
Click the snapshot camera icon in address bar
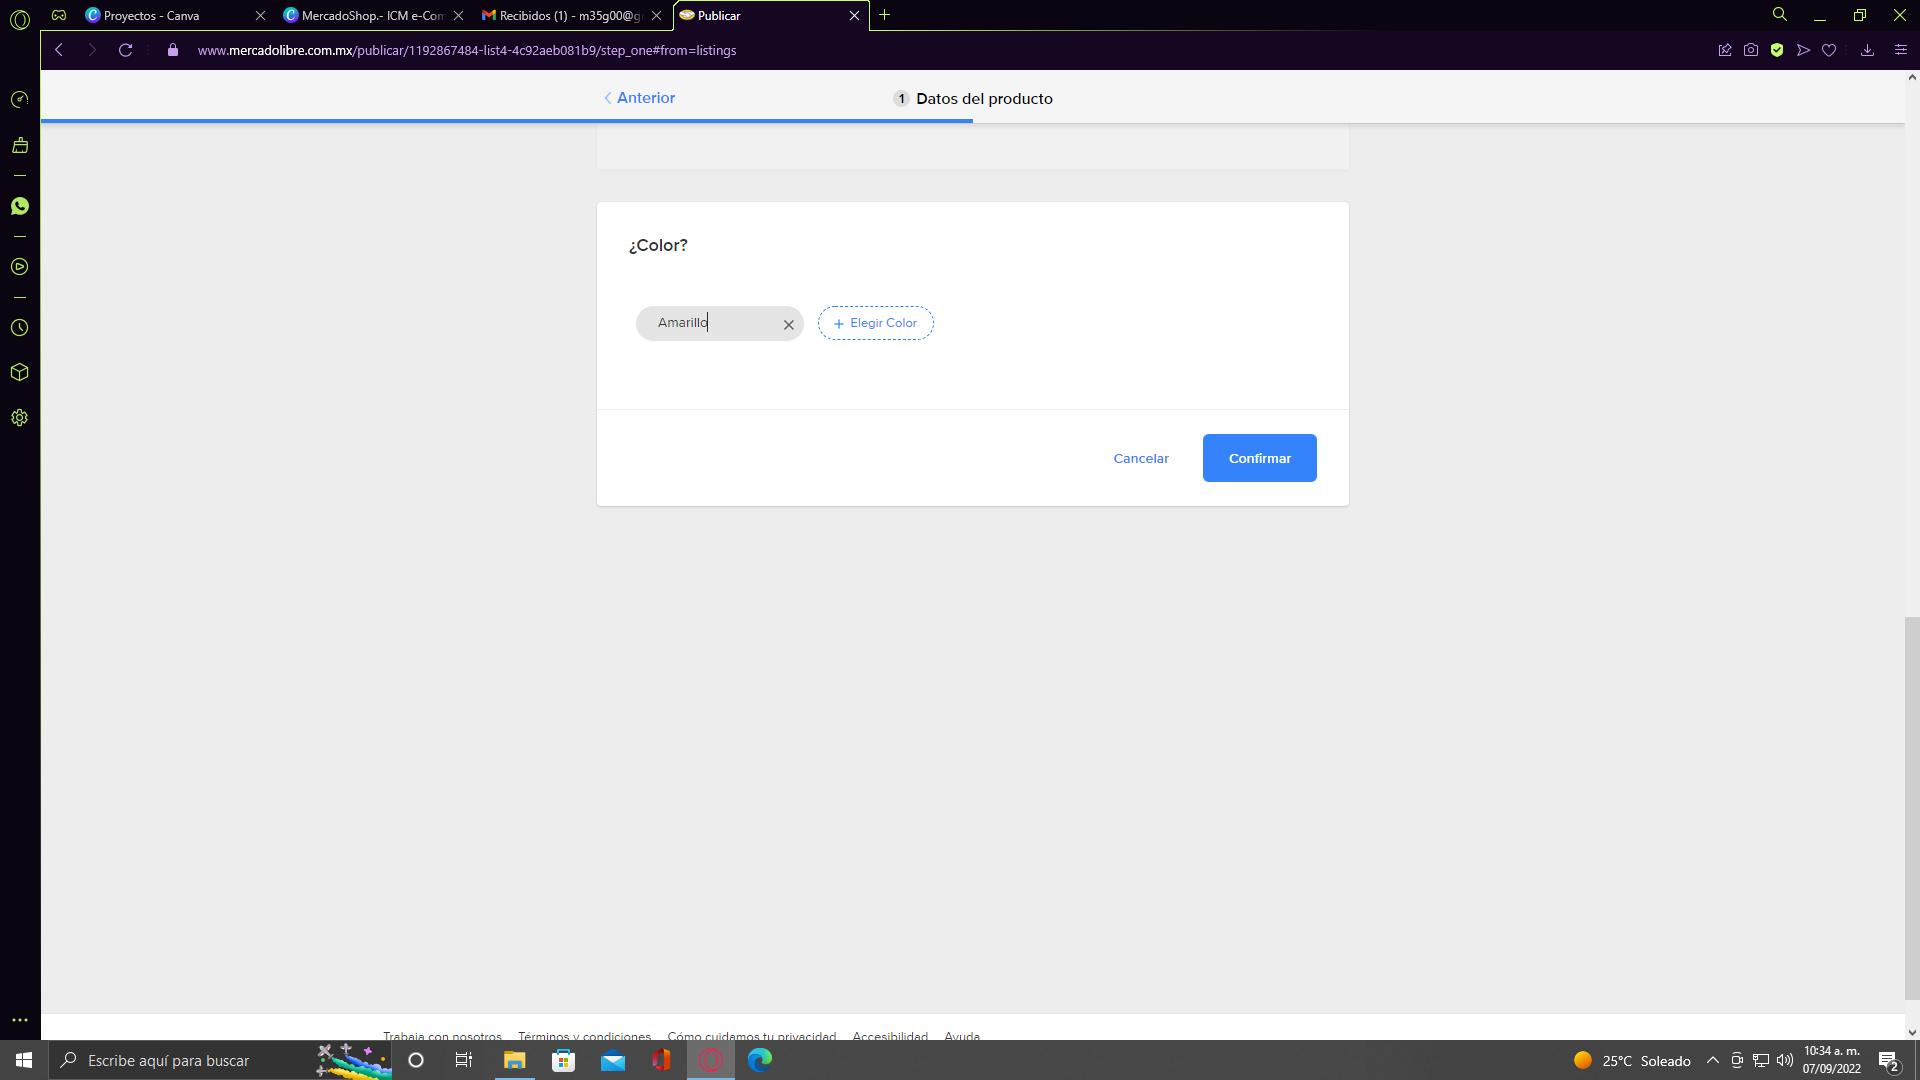pyautogui.click(x=1750, y=50)
